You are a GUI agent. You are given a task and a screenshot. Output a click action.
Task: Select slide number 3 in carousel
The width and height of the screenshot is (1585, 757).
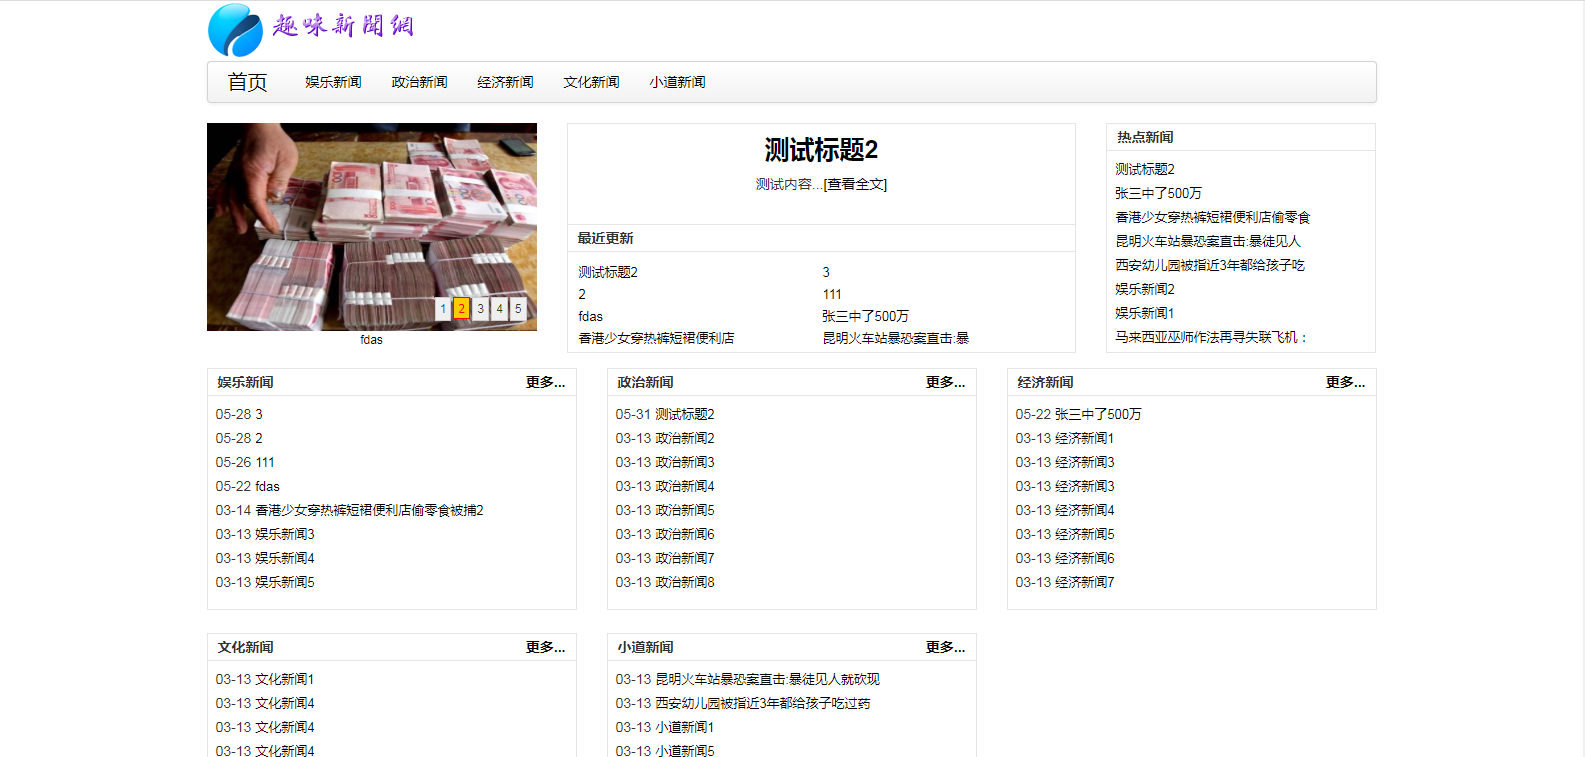tap(481, 309)
